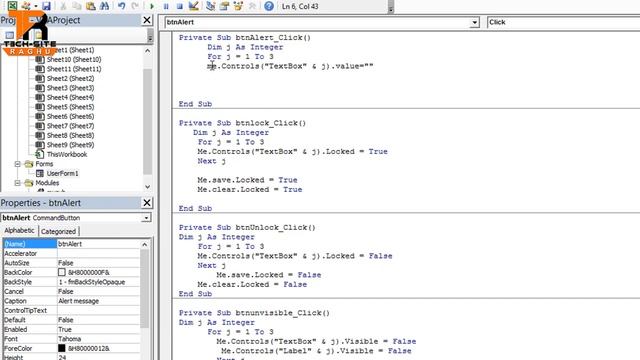
Task: Pause execution with the Break icon
Action: pyautogui.click(x=166, y=7)
